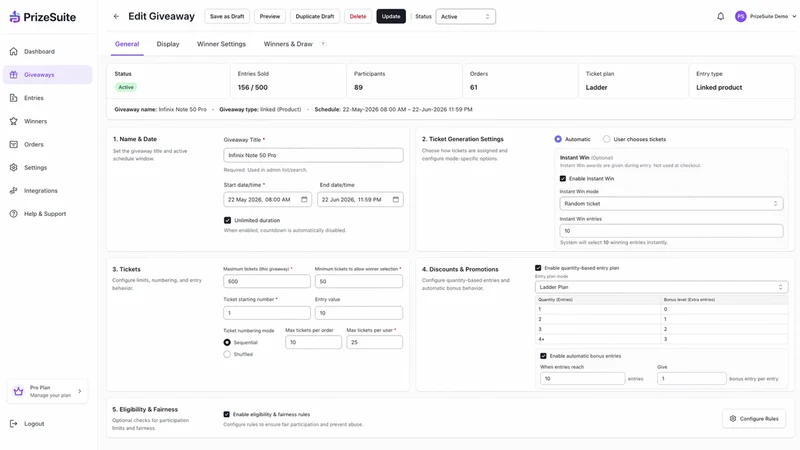Click the 4+ quantity ladder row

click(661, 339)
